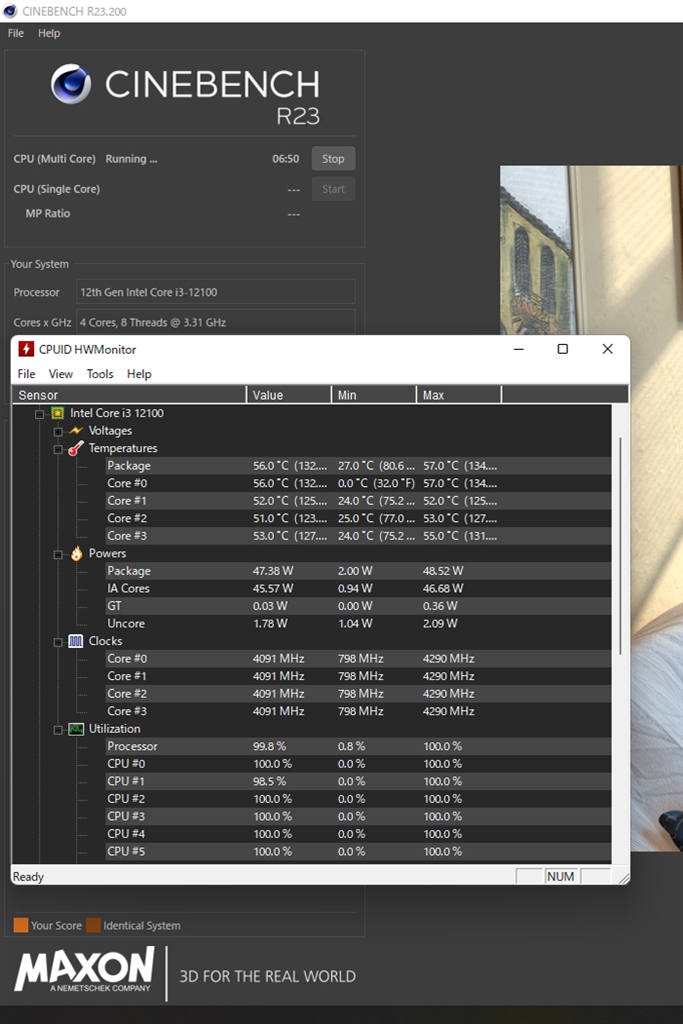
Task: Click the MAXON logo
Action: (85, 970)
